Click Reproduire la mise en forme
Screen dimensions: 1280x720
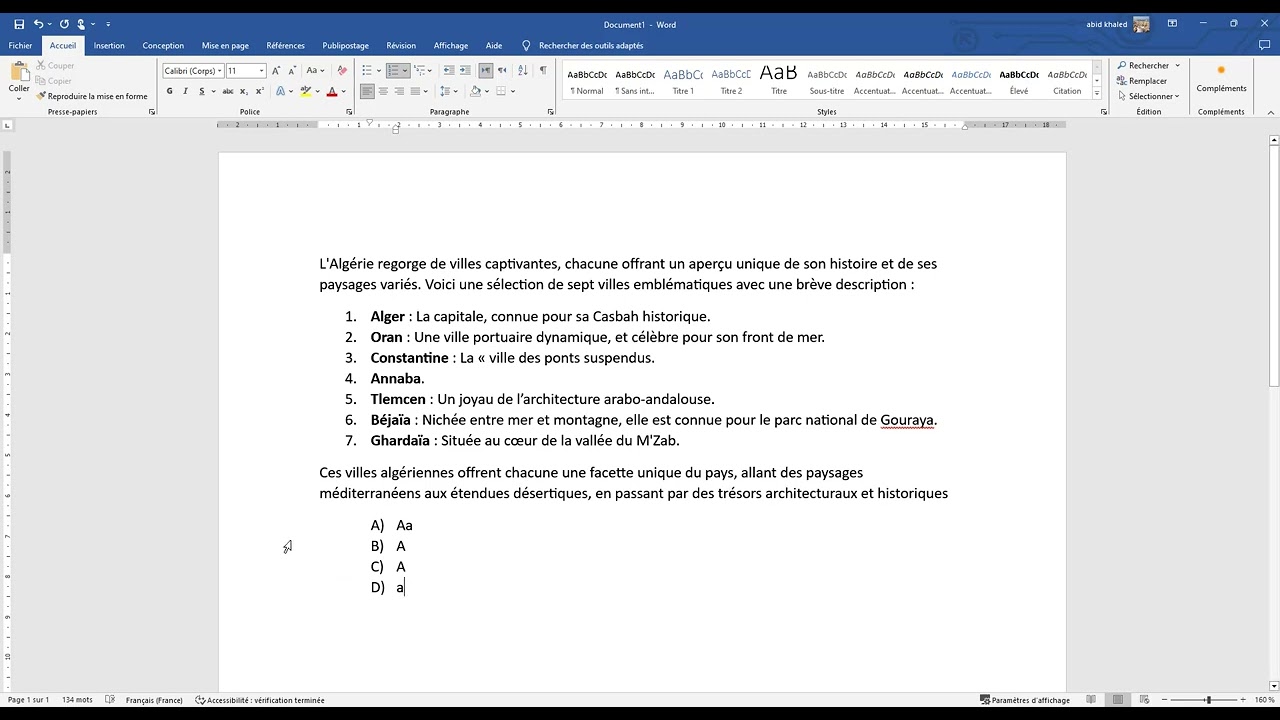(92, 96)
